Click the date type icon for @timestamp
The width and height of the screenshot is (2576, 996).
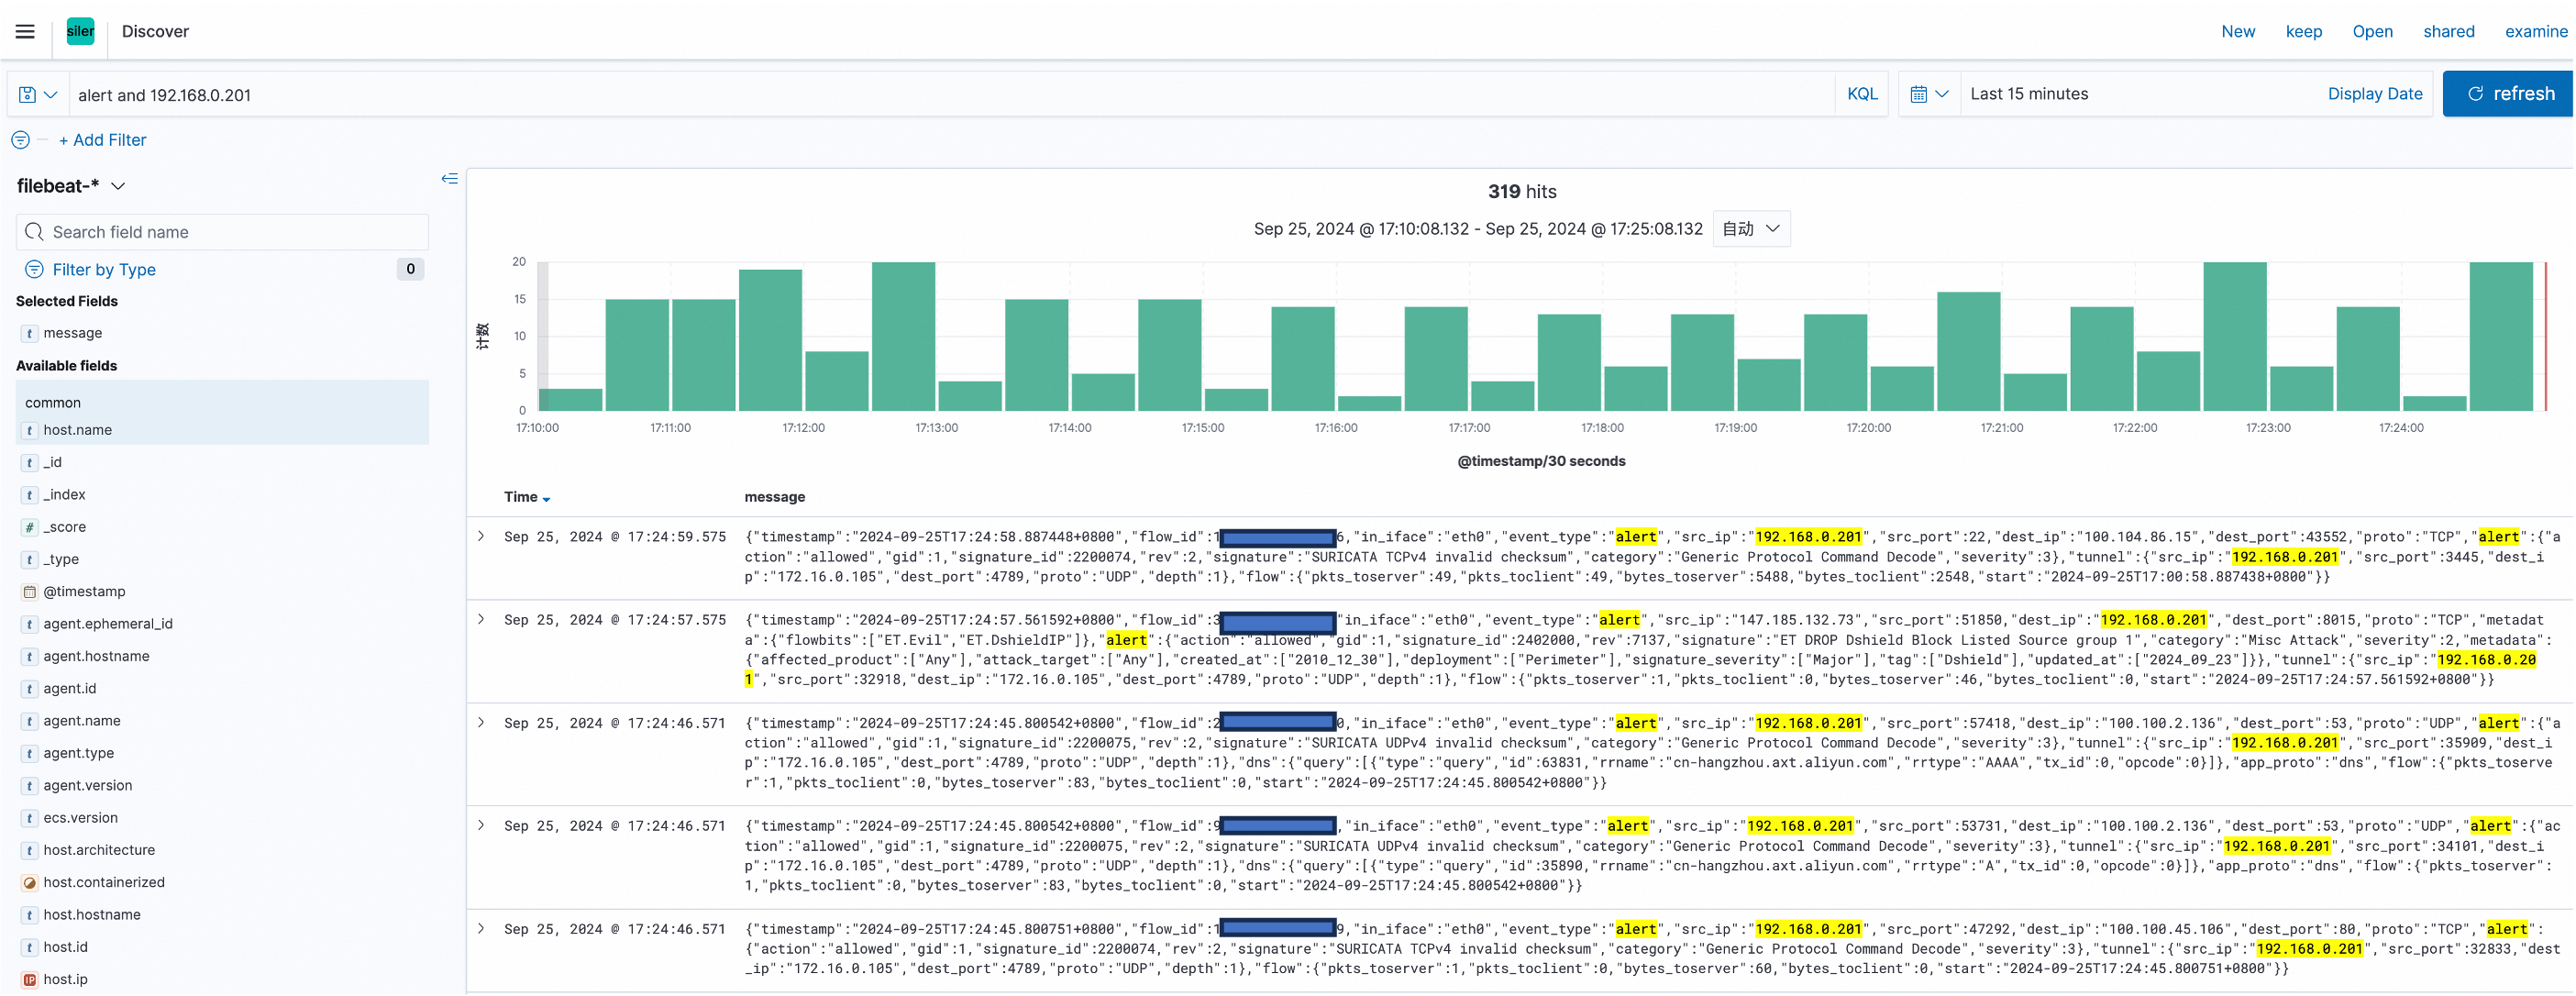pyautogui.click(x=30, y=591)
